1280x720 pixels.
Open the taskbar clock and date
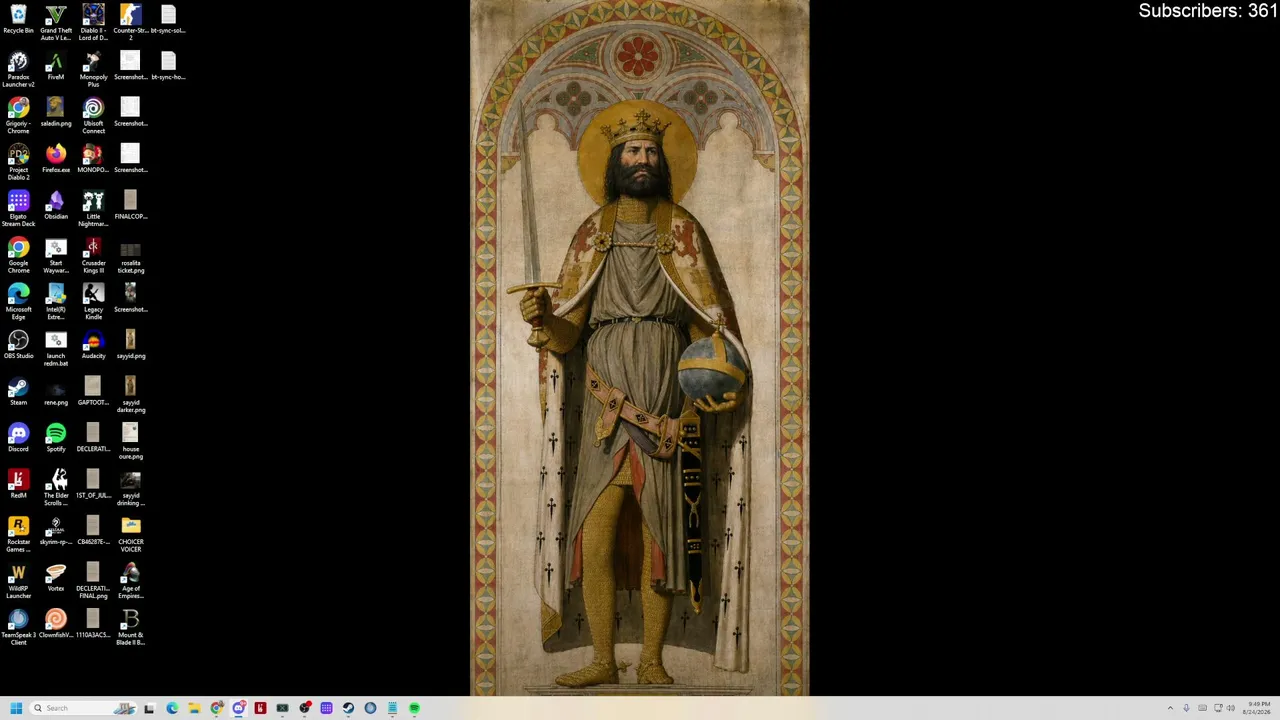tap(1259, 708)
